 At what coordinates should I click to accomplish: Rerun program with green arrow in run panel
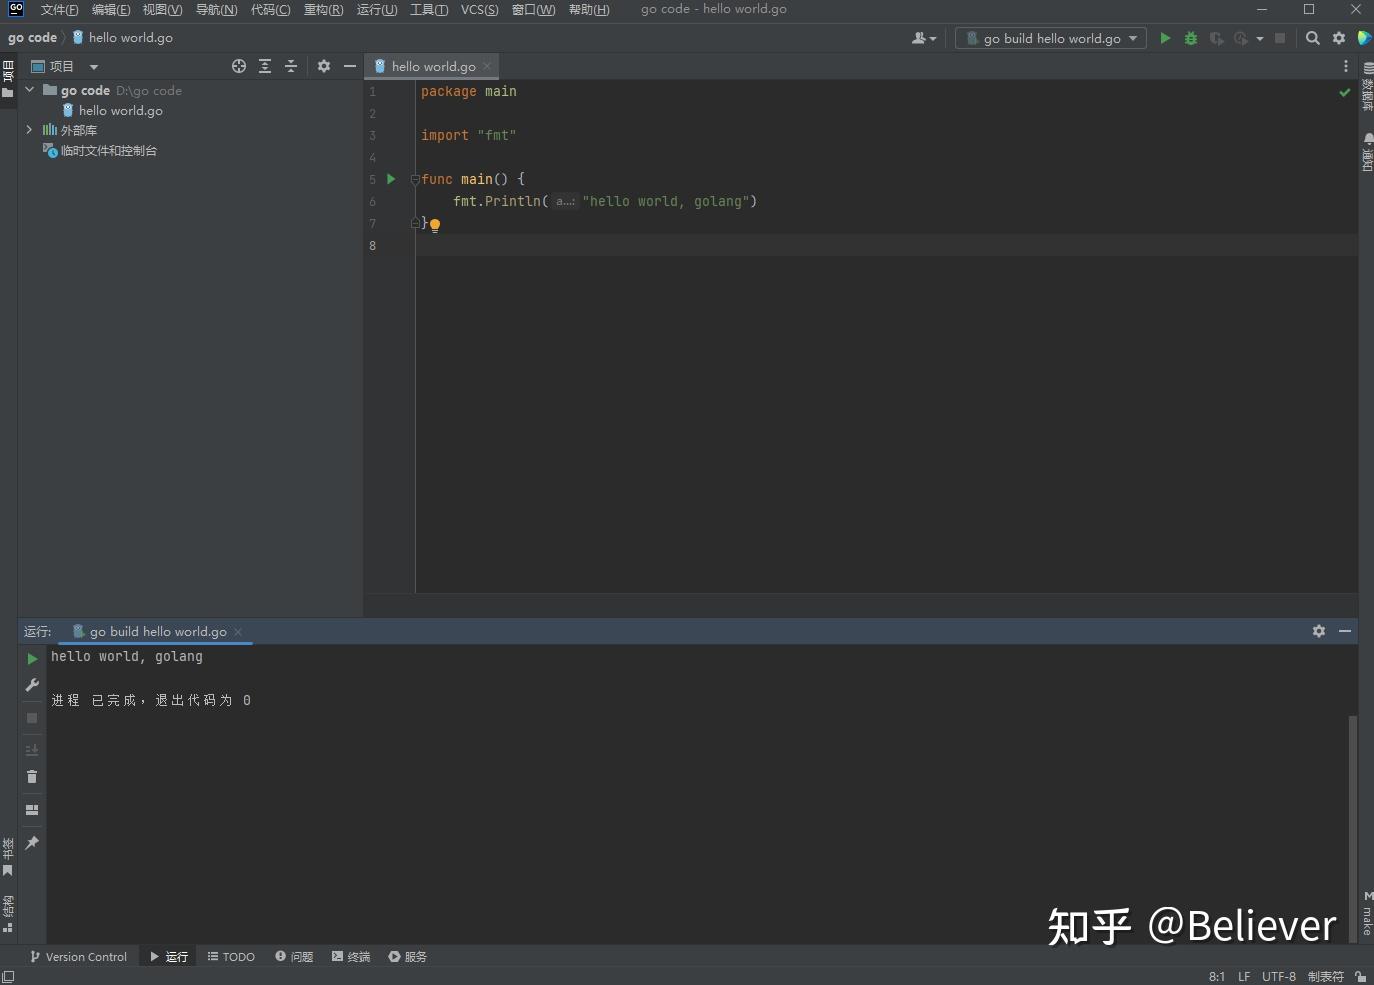point(32,659)
